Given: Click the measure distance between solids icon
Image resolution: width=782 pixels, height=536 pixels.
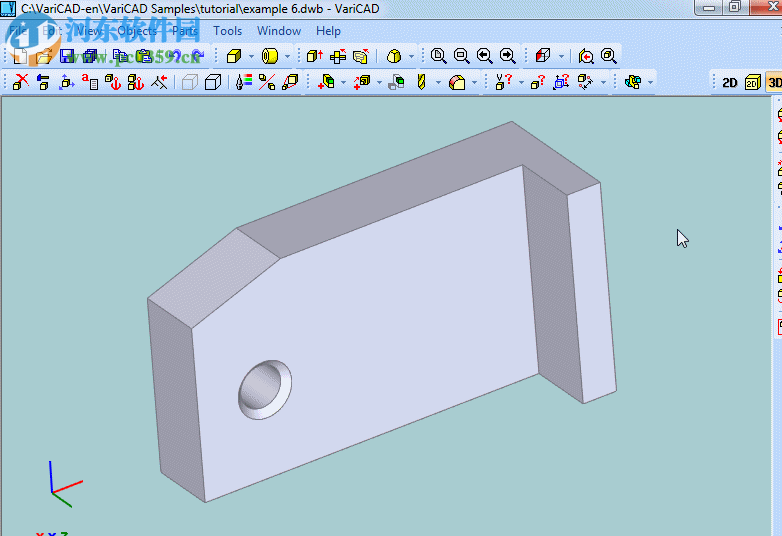Looking at the screenshot, I should click(x=585, y=82).
